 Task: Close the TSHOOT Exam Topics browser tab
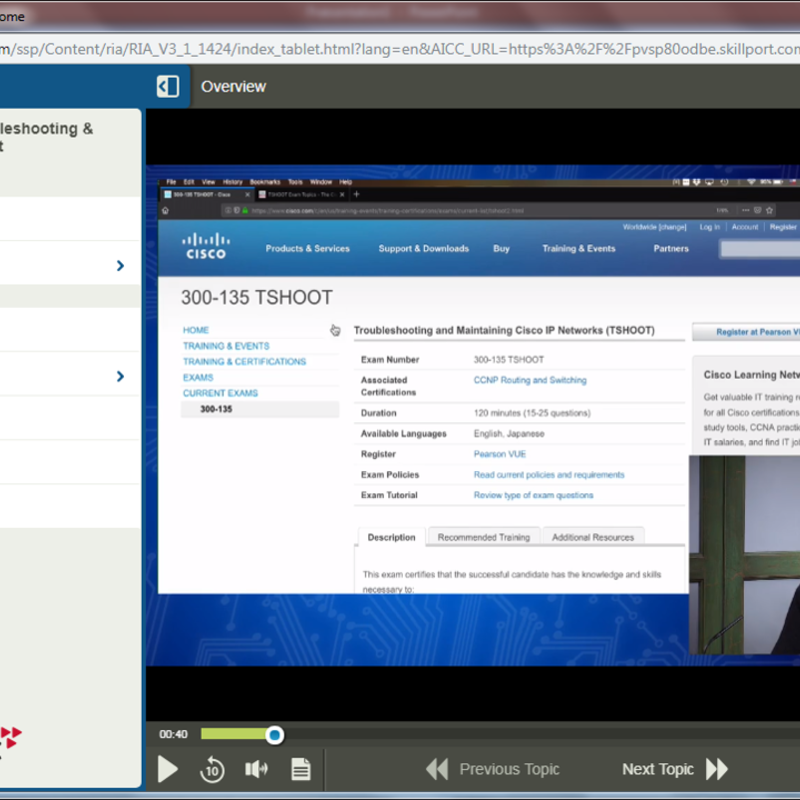[342, 195]
